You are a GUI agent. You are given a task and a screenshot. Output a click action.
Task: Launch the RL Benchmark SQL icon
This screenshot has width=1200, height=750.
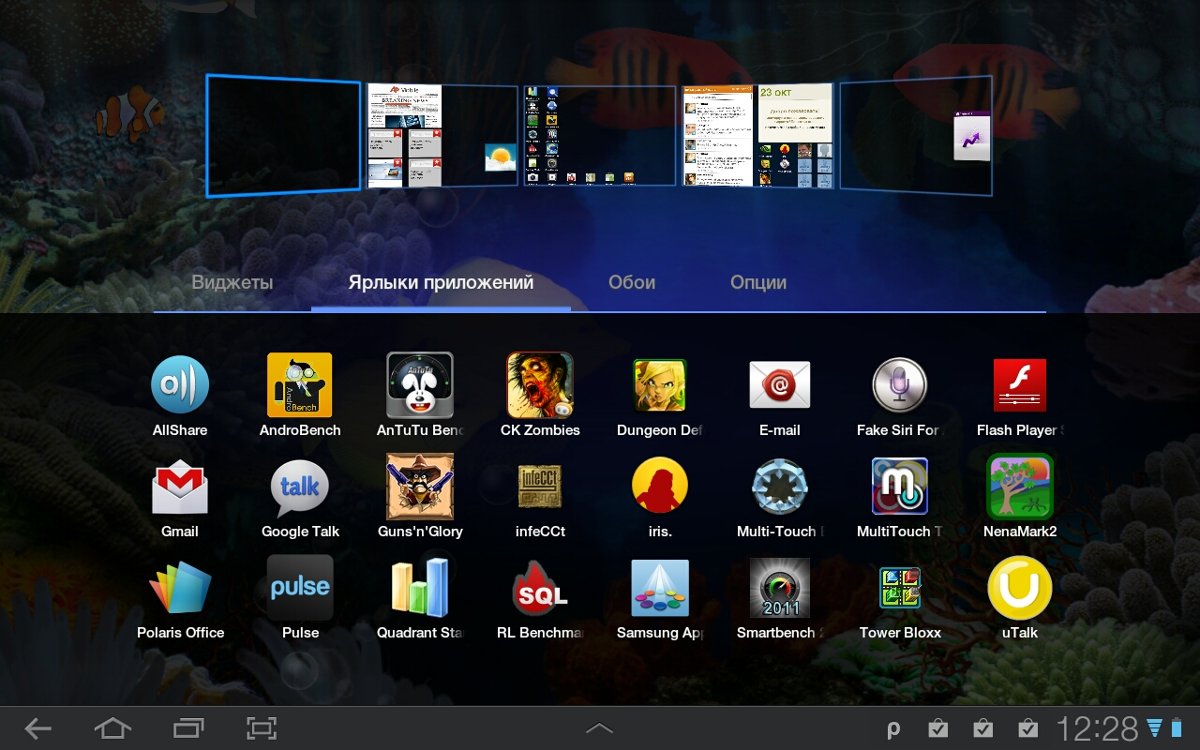540,588
